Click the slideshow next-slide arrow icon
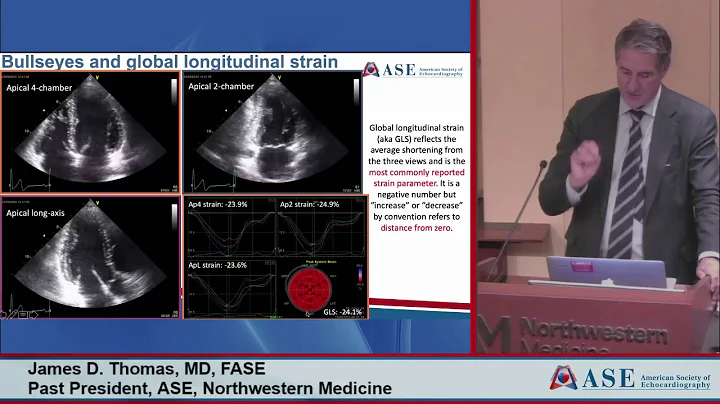 [x=34, y=315]
